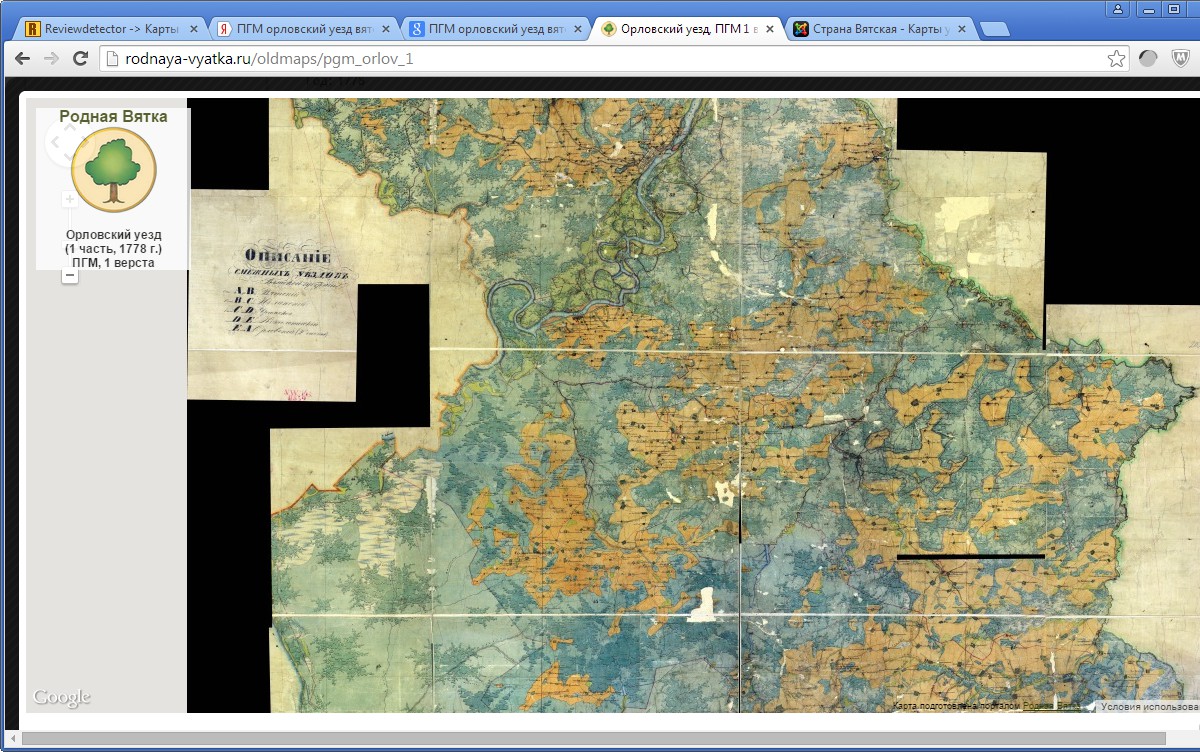Open the Chrome user profile button
Image resolution: width=1200 pixels, height=752 pixels.
coord(1118,9)
